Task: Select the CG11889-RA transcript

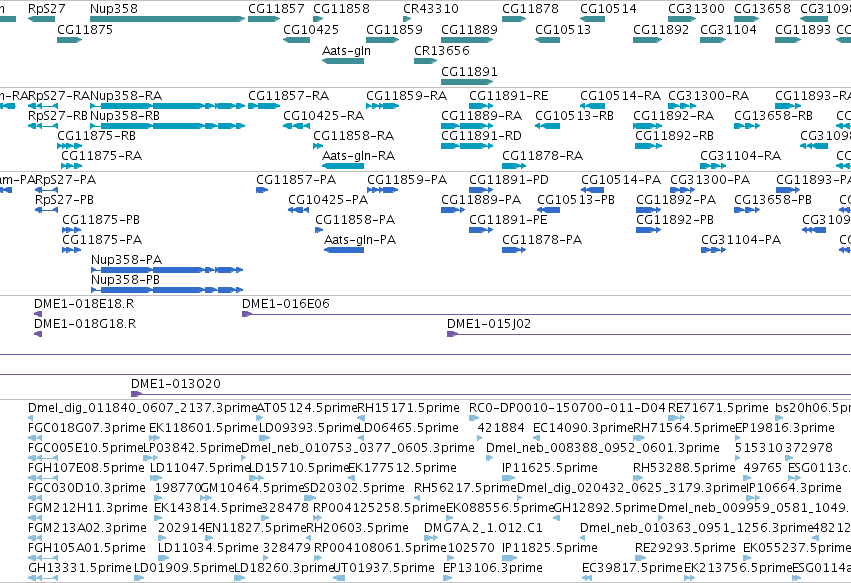Action: 467,126
